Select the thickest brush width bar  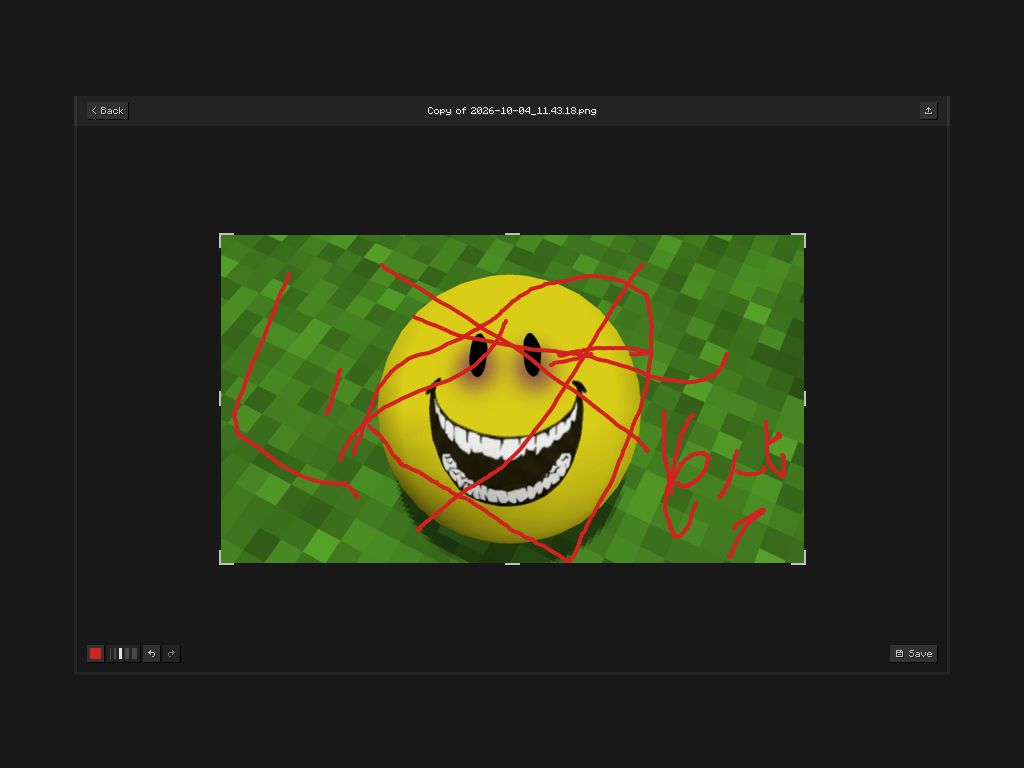(x=135, y=654)
